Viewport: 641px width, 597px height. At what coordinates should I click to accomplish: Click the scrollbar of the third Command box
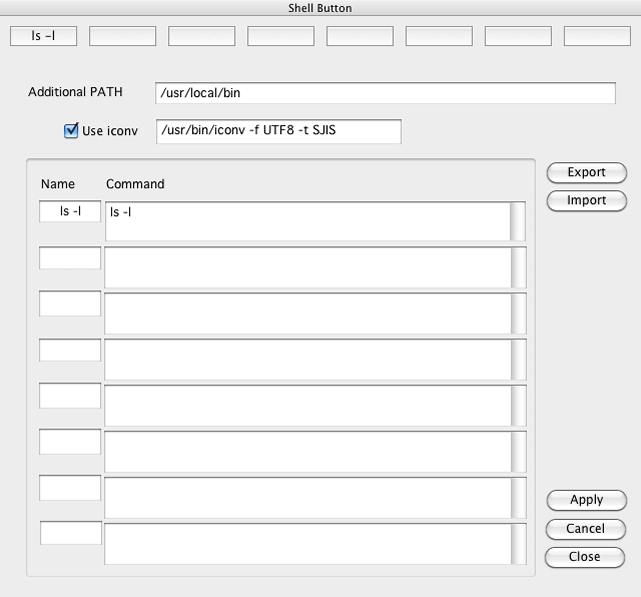coord(519,314)
